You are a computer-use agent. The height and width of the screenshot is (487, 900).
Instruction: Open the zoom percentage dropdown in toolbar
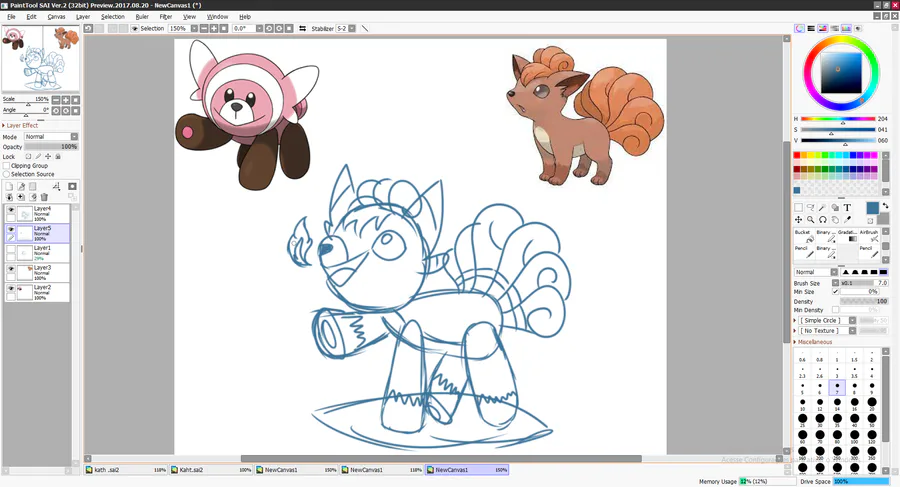click(x=194, y=28)
